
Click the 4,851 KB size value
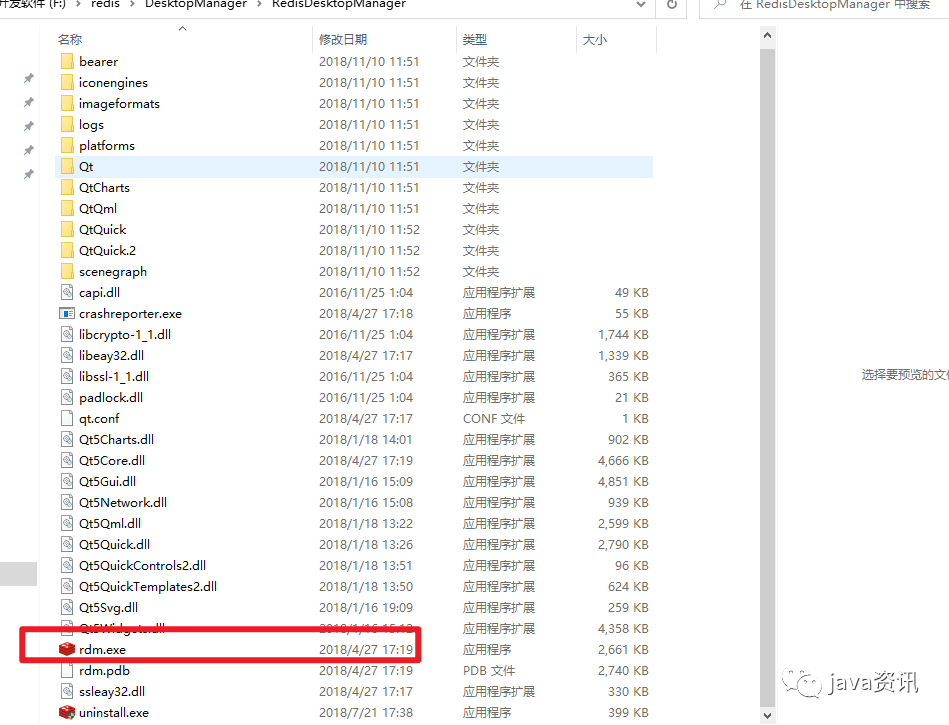click(623, 482)
